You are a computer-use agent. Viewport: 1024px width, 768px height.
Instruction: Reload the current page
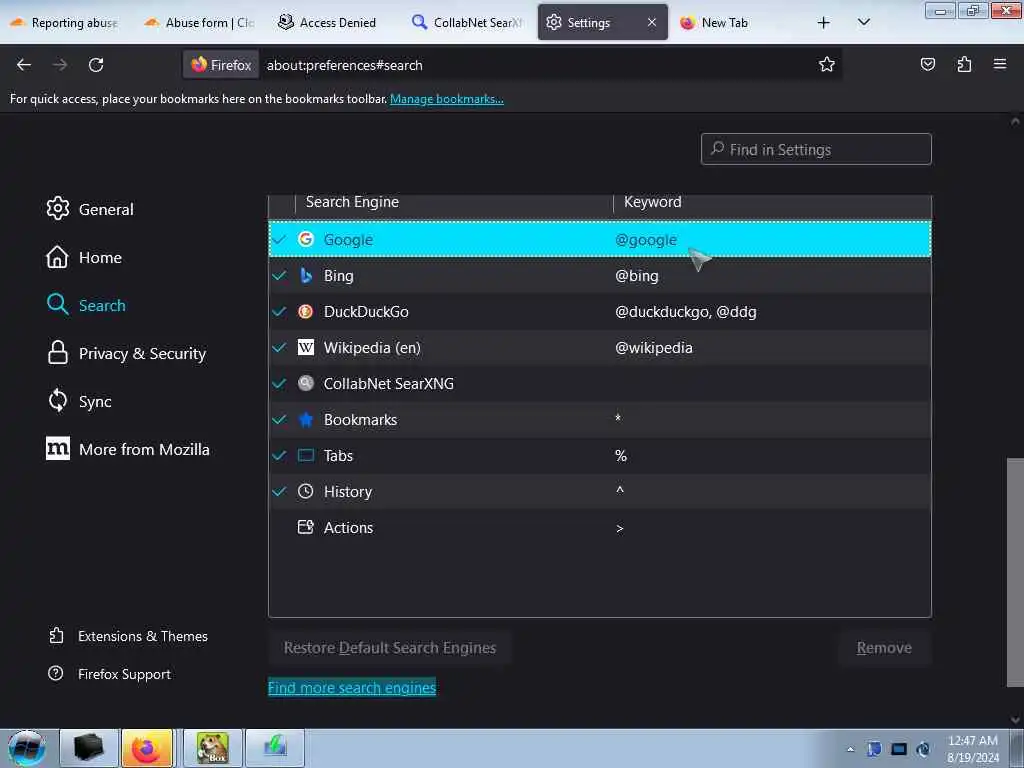96,65
